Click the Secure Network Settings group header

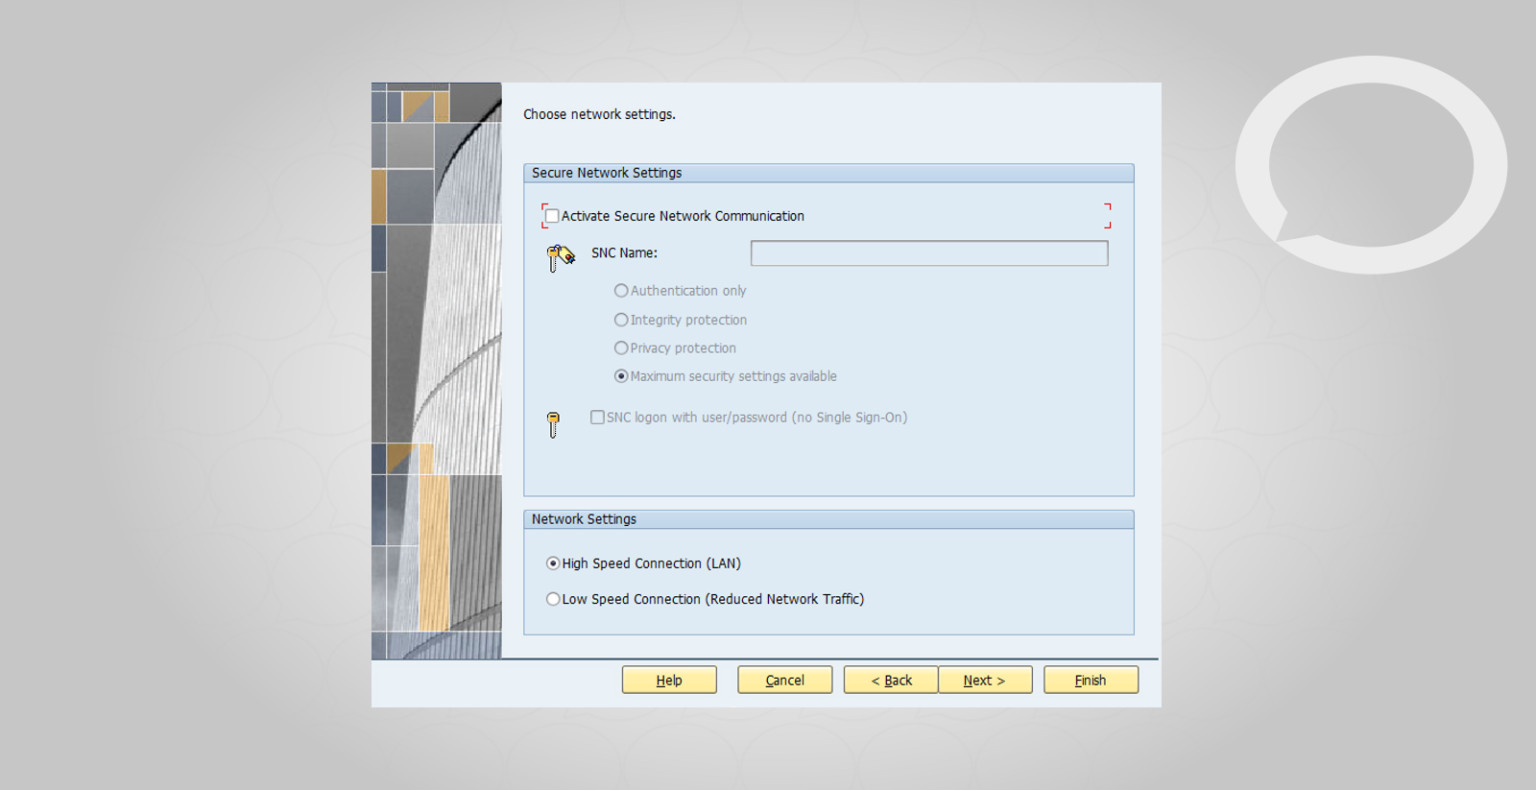(829, 173)
